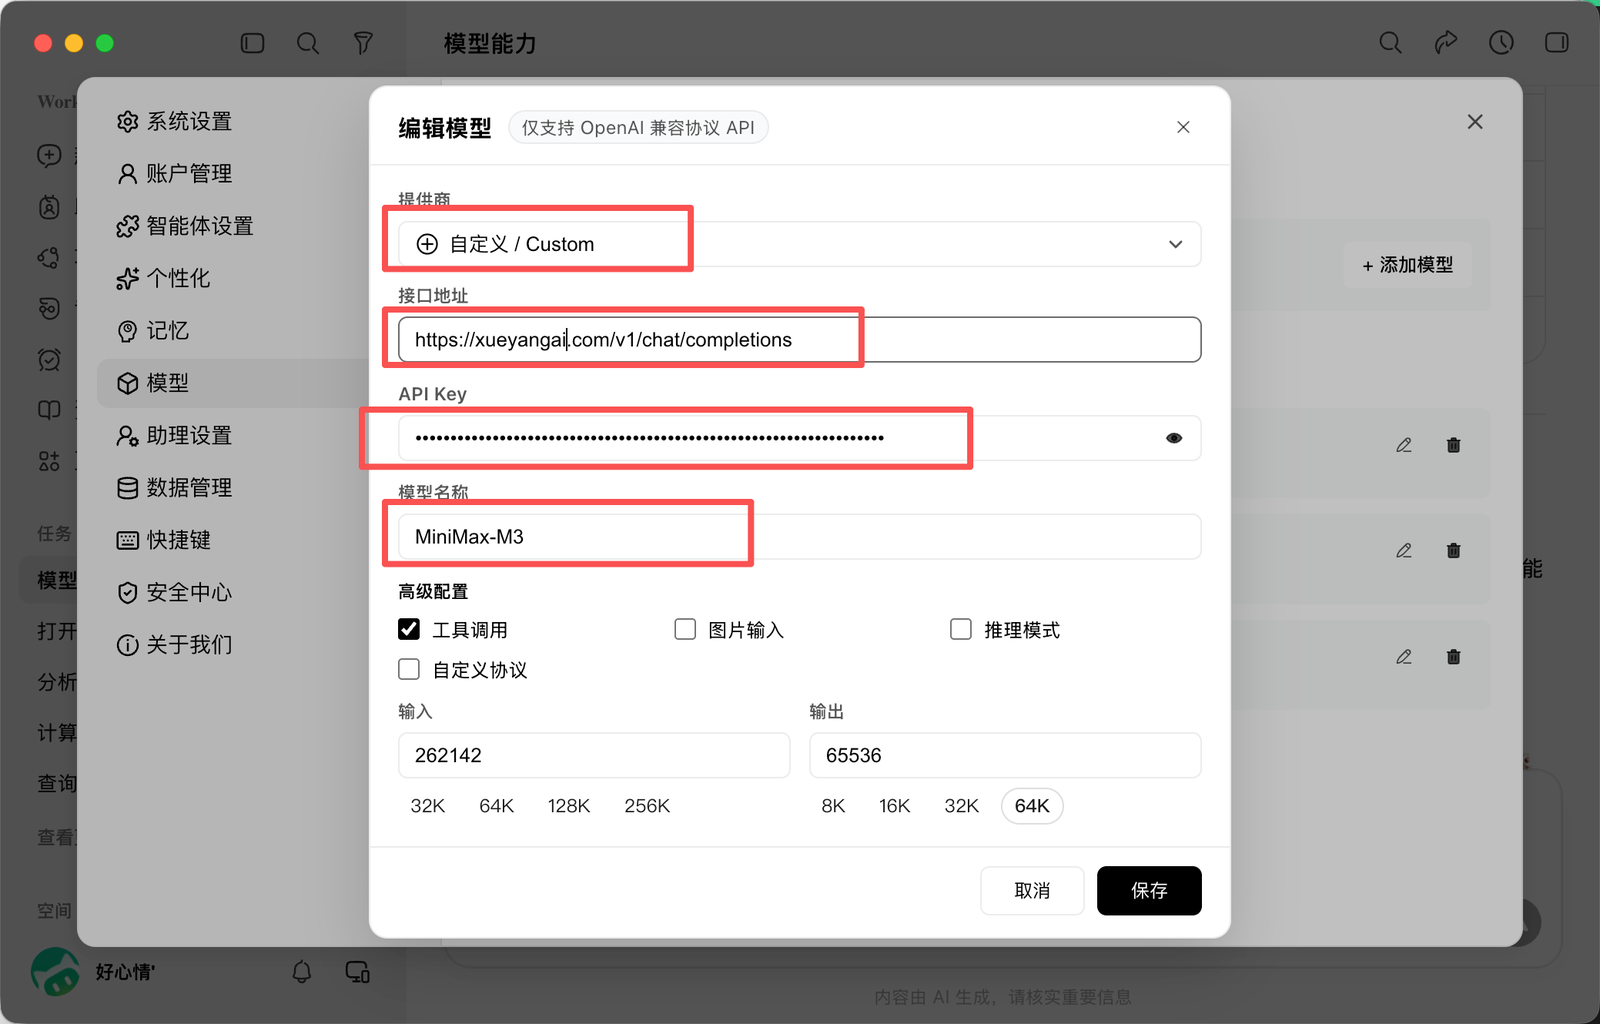Image resolution: width=1600 pixels, height=1024 pixels.
Task: Click the 快捷键 keyboard icon
Action: [x=127, y=541]
